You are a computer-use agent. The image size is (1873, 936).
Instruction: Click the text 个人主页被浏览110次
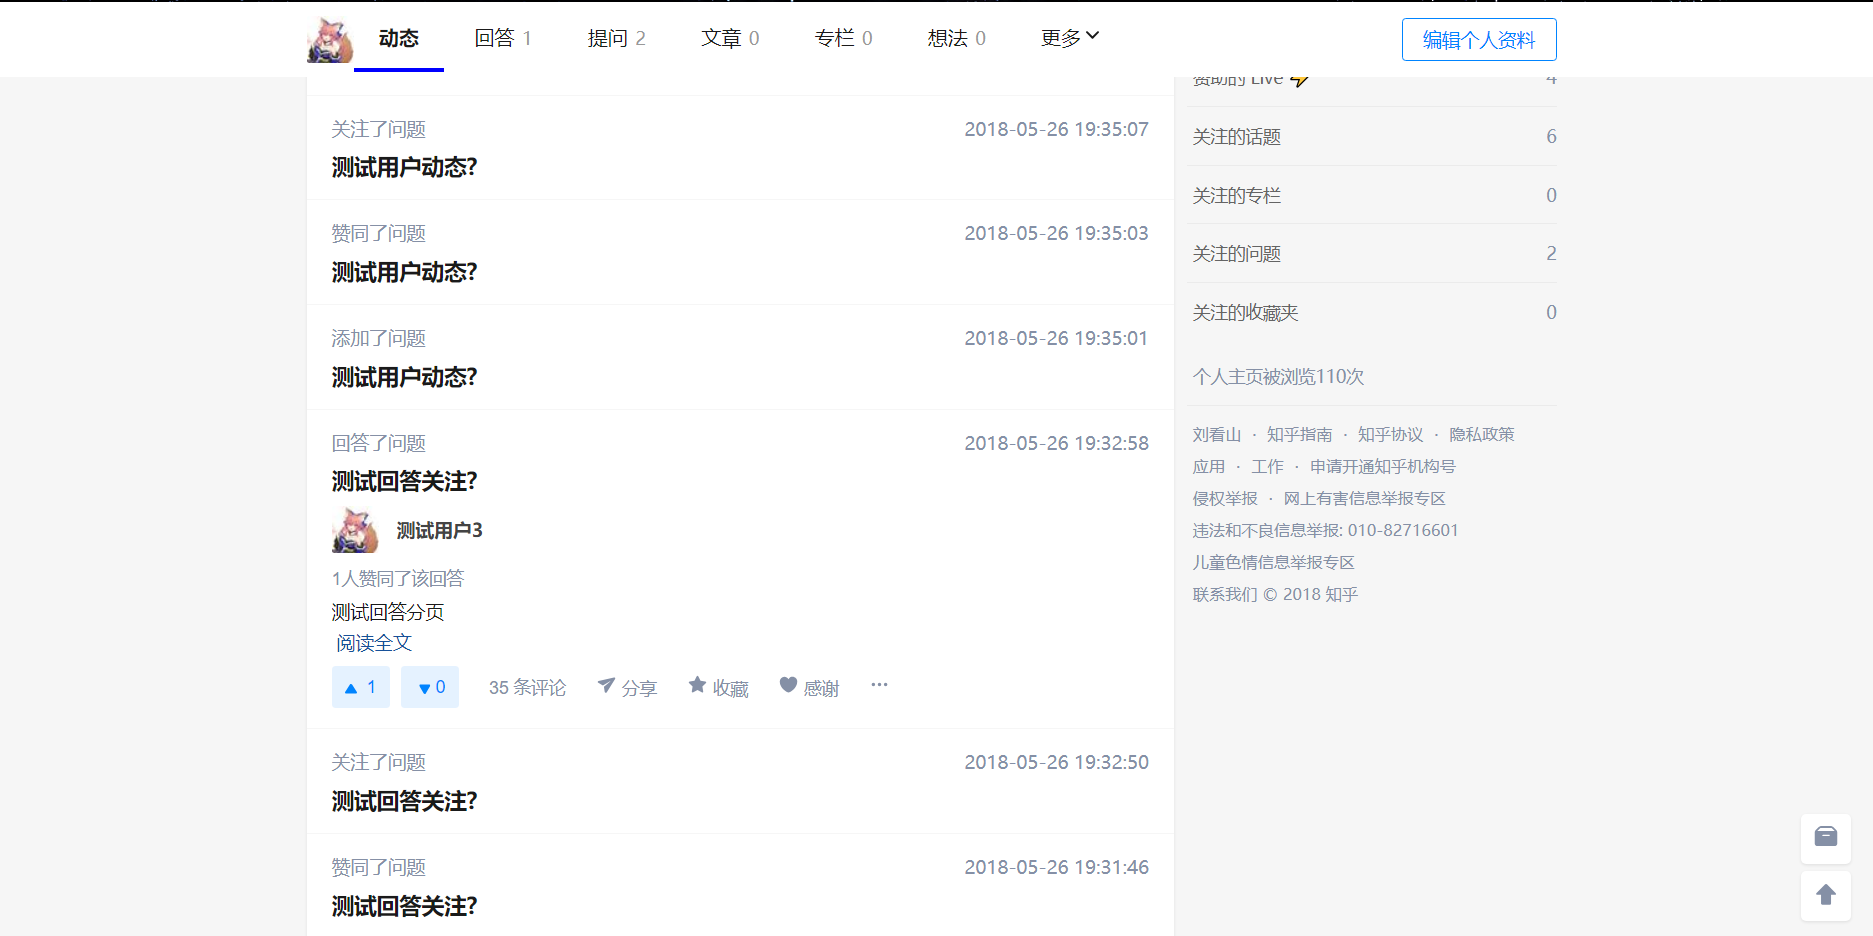pos(1278,376)
